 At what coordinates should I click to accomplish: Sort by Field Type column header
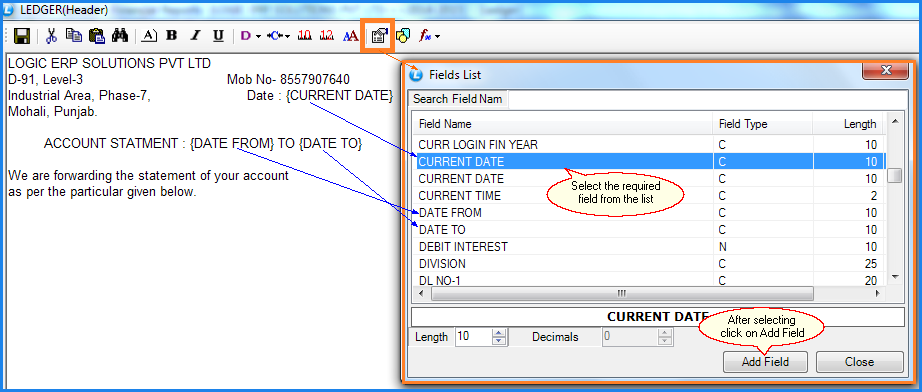pyautogui.click(x=763, y=124)
